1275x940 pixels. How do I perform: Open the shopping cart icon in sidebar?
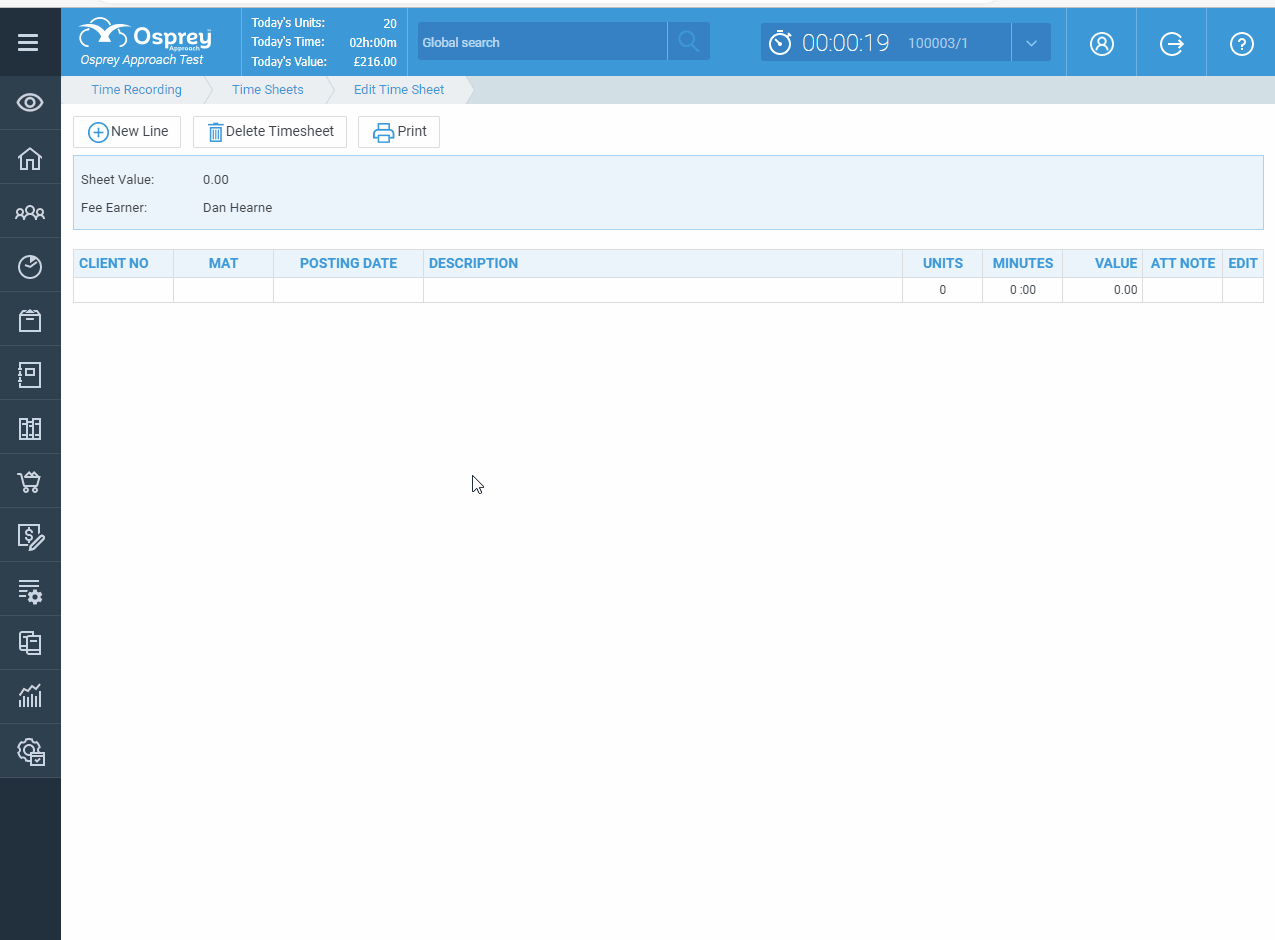coord(30,483)
